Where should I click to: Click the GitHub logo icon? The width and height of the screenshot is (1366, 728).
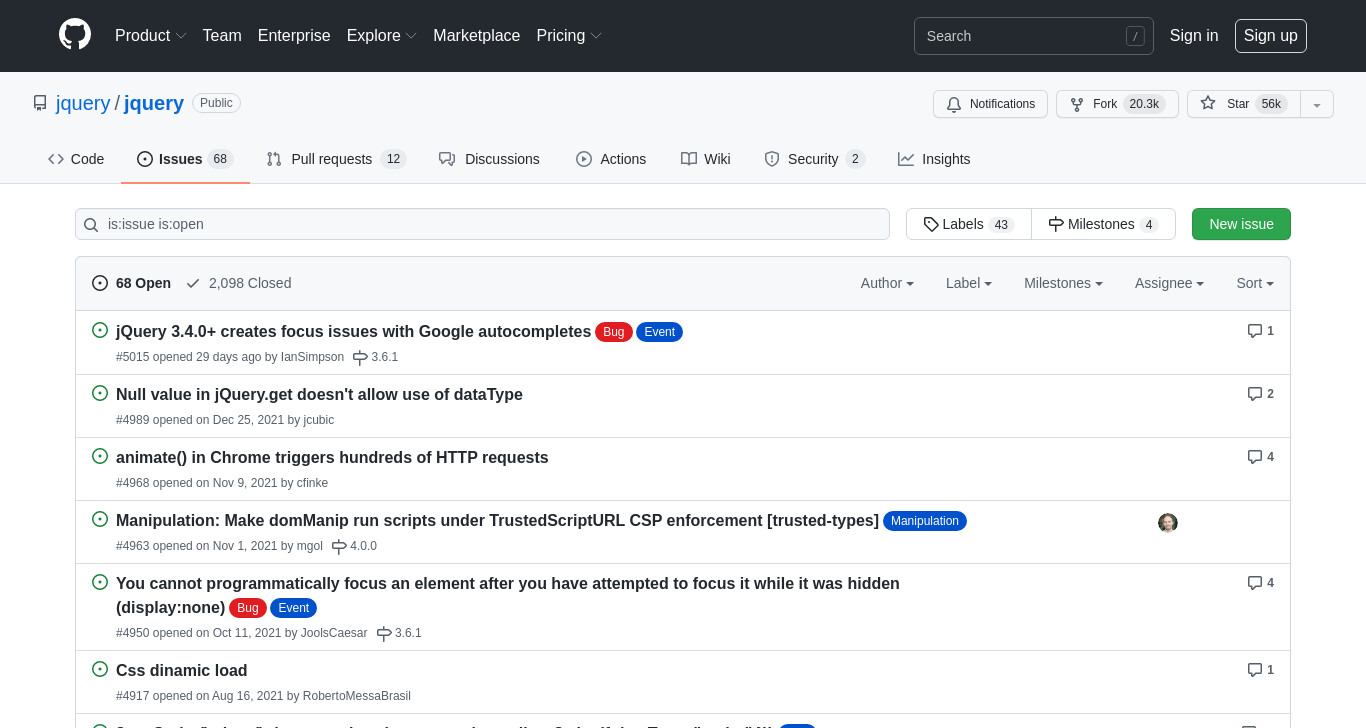(x=75, y=35)
